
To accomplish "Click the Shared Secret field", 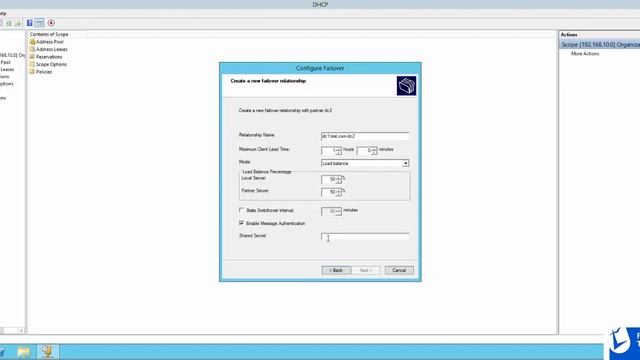I will [365, 237].
